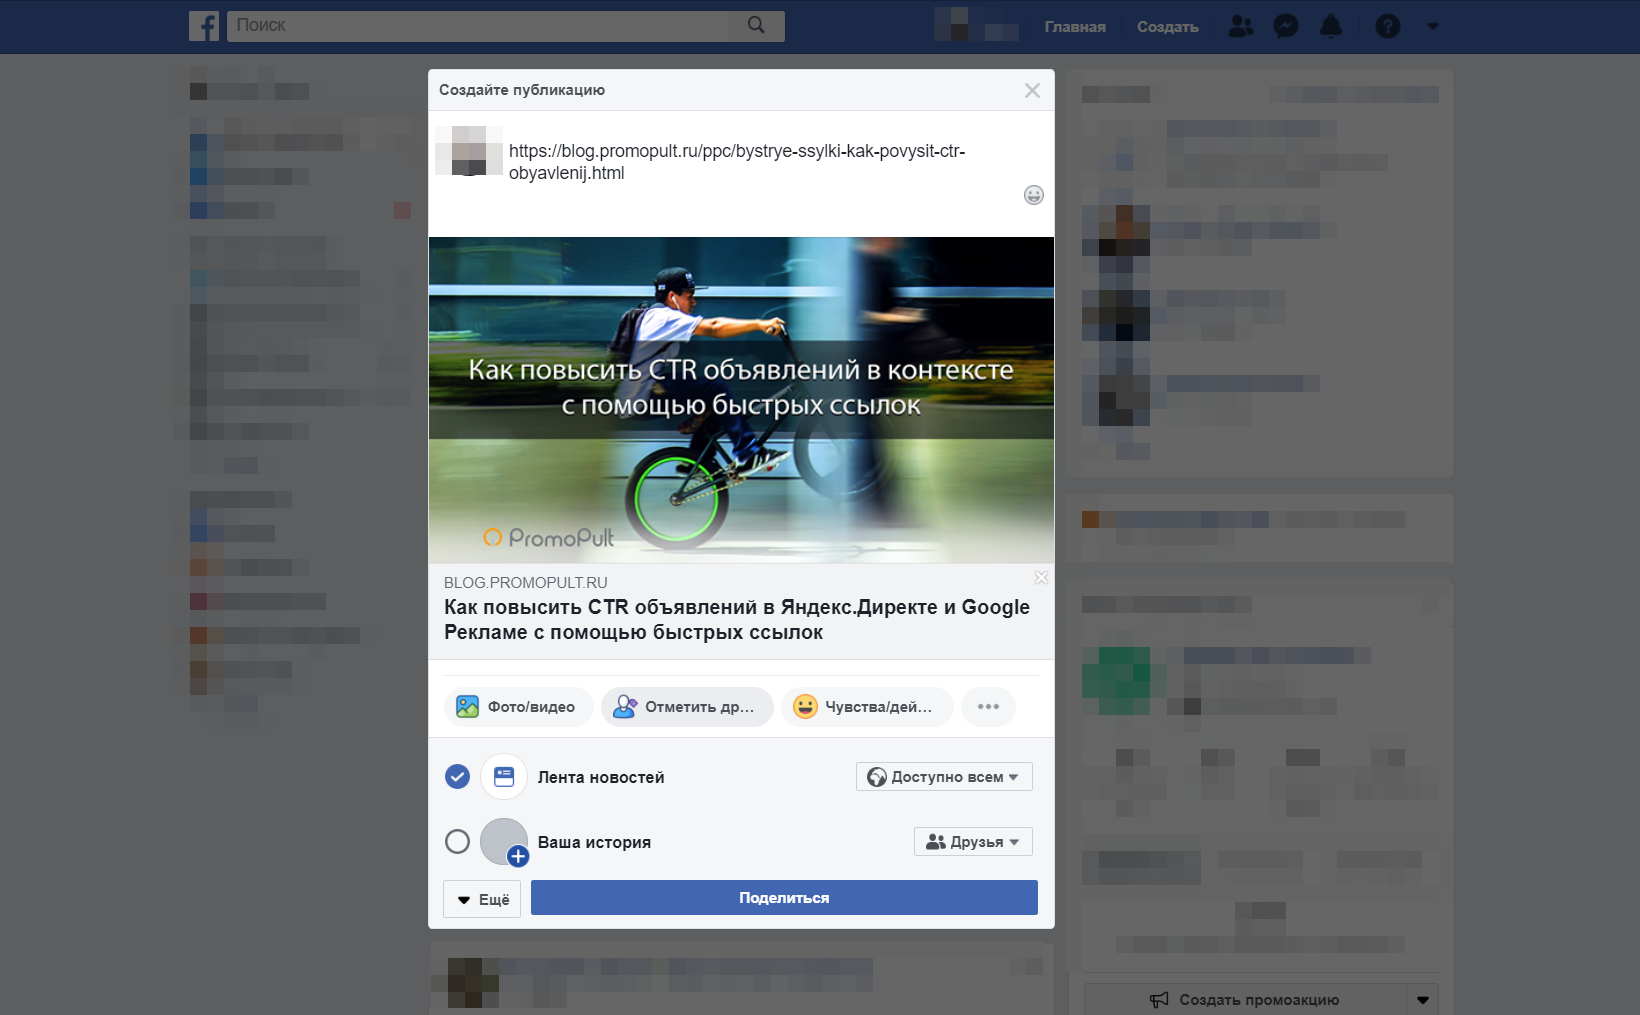Open friend requests icon in top bar
This screenshot has width=1640, height=1015.
(1241, 26)
